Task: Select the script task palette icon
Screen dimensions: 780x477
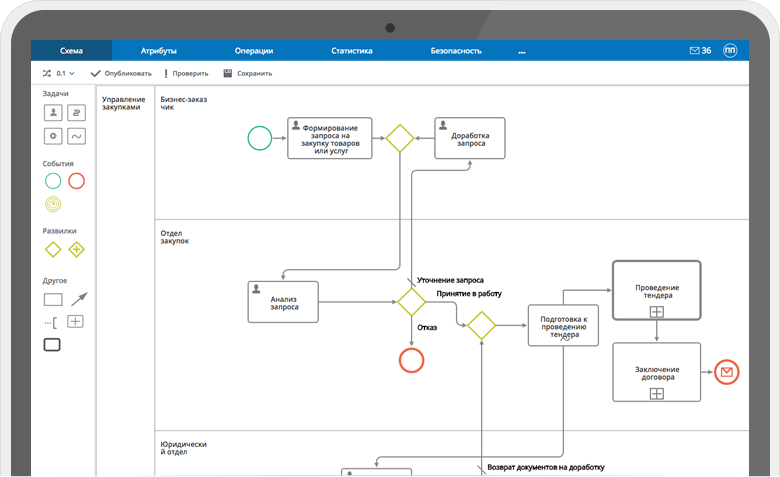Action: (x=76, y=112)
